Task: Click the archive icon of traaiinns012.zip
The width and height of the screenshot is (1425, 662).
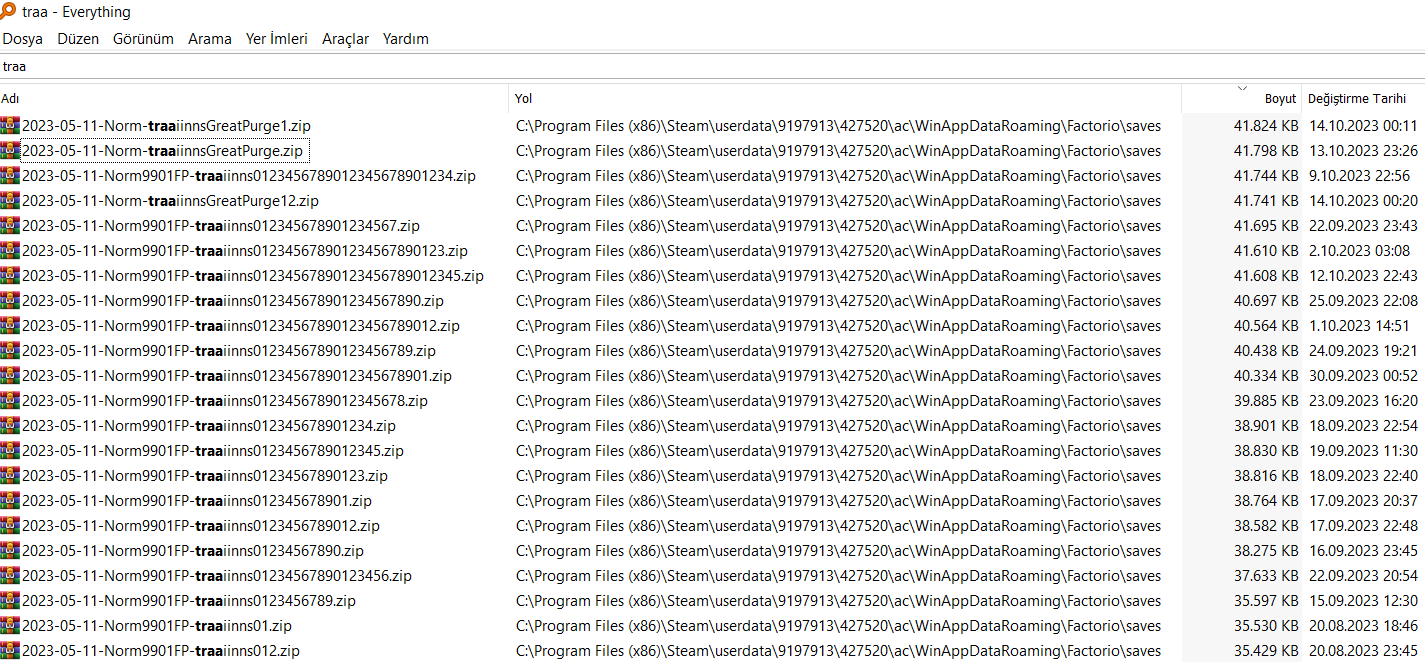Action: tap(10, 651)
